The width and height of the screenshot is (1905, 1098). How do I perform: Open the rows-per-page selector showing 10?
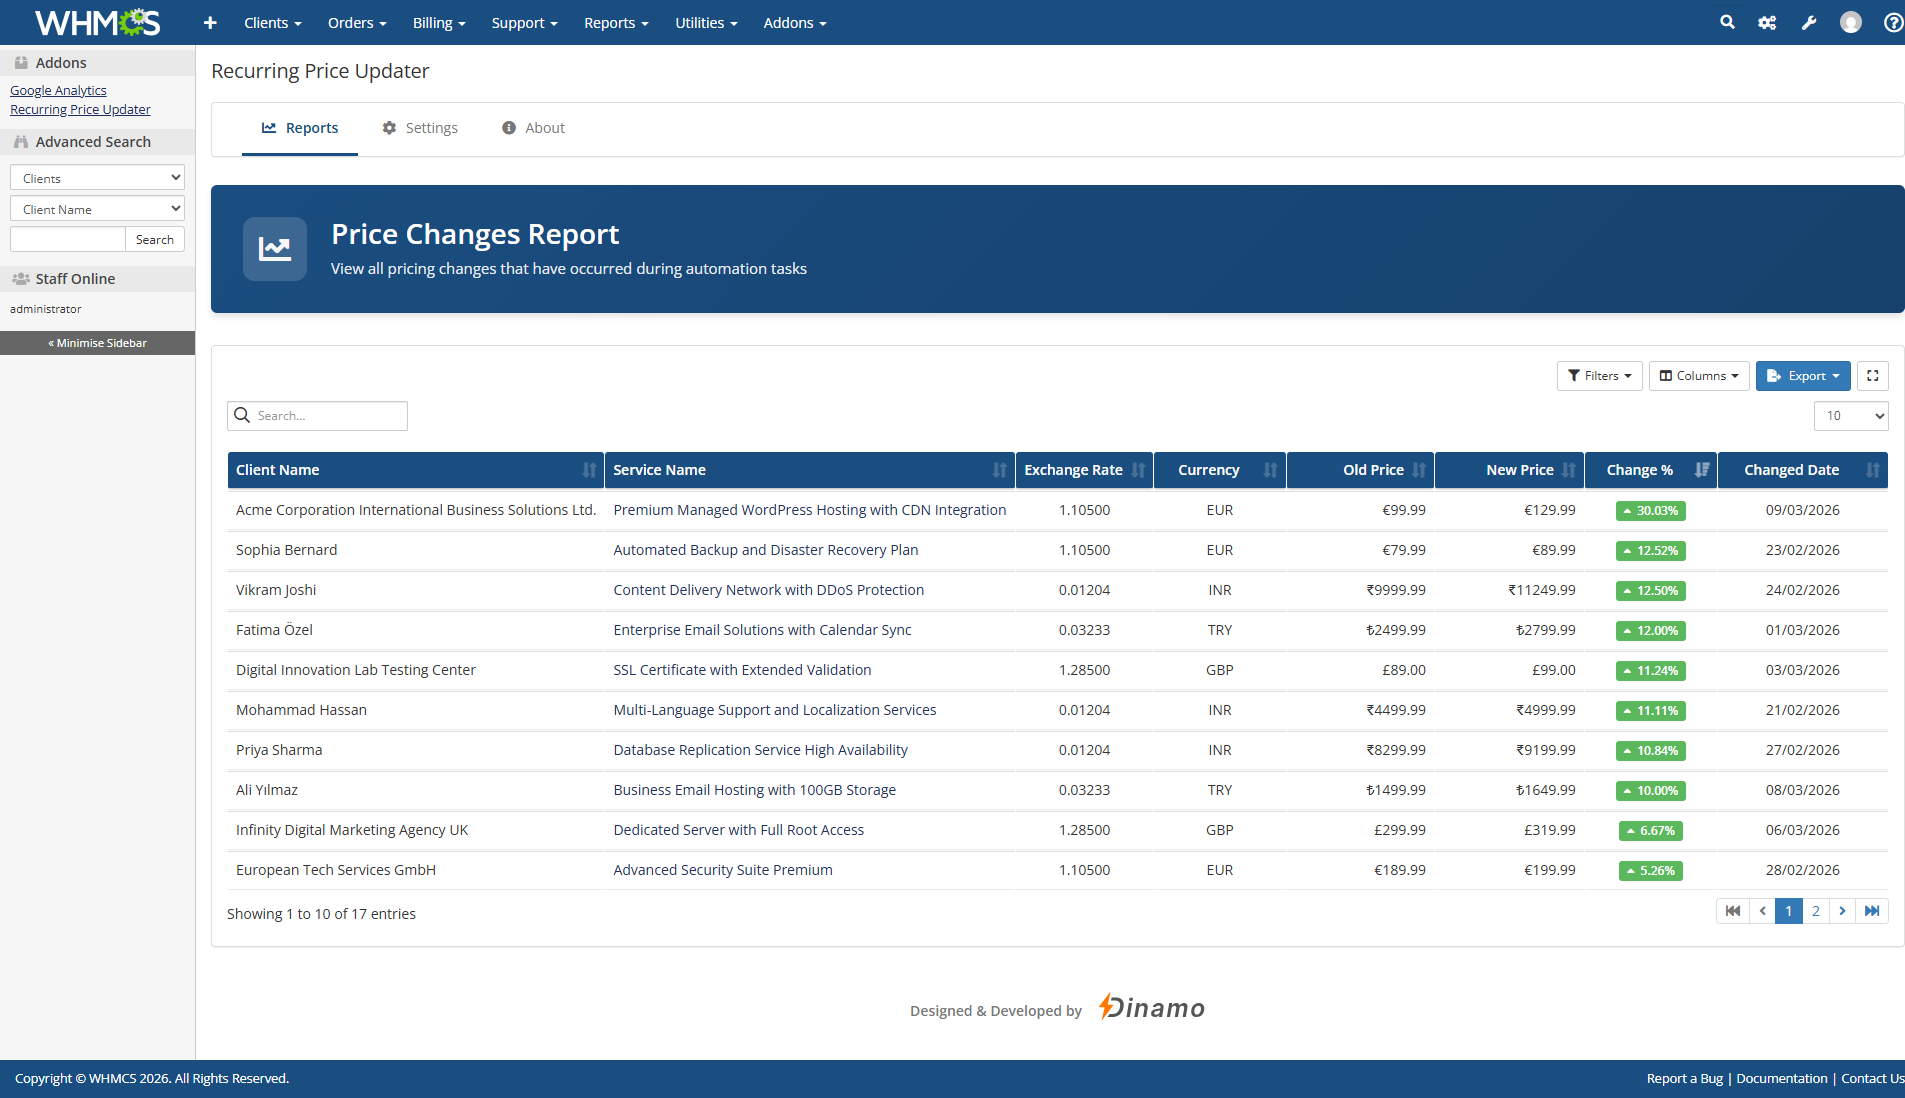pos(1851,416)
